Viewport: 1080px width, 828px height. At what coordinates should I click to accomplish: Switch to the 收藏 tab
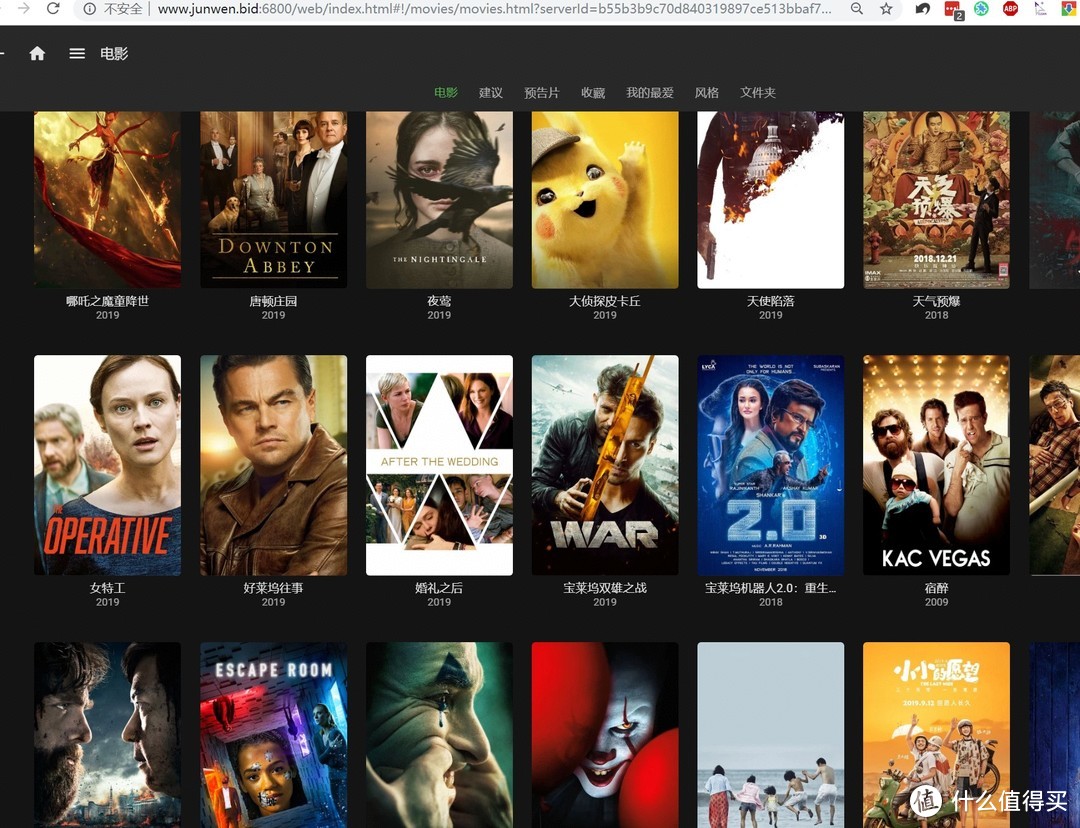[593, 92]
